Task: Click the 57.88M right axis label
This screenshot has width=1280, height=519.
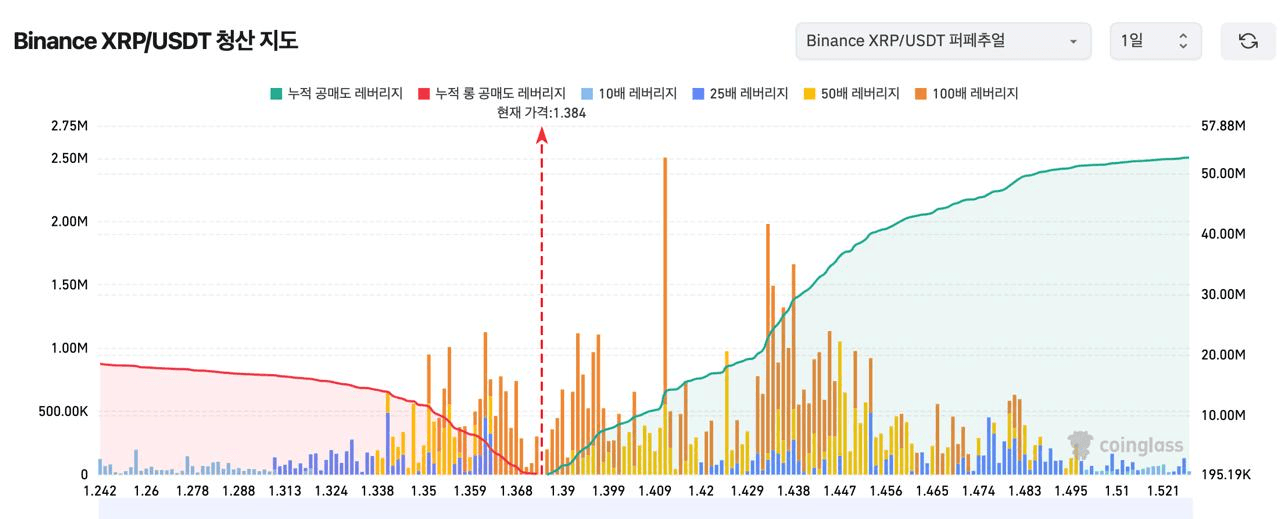Action: pyautogui.click(x=1224, y=126)
